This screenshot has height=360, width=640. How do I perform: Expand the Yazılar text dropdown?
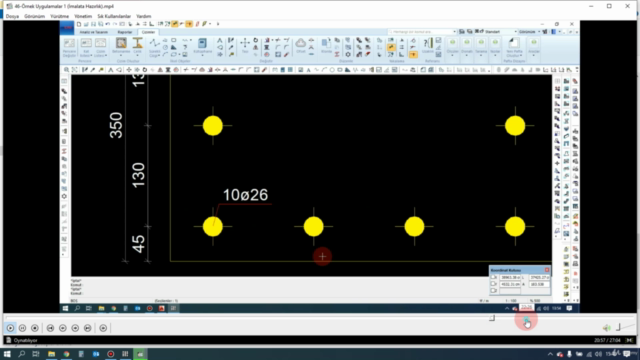click(495, 47)
